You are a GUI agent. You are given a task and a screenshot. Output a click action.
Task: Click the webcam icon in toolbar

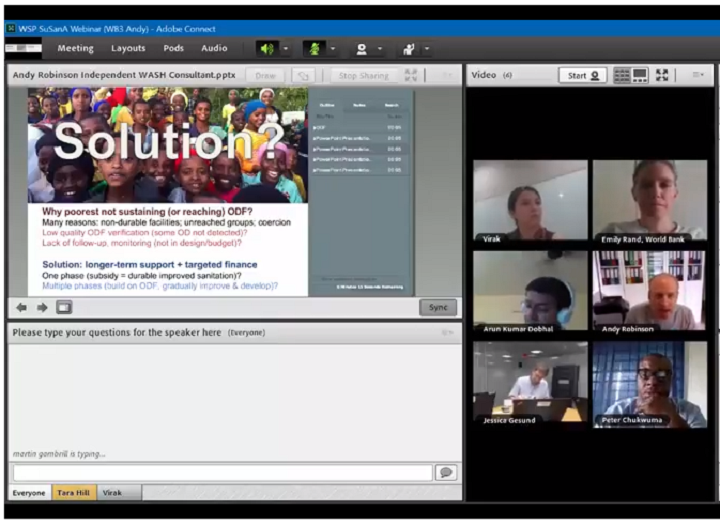click(361, 48)
